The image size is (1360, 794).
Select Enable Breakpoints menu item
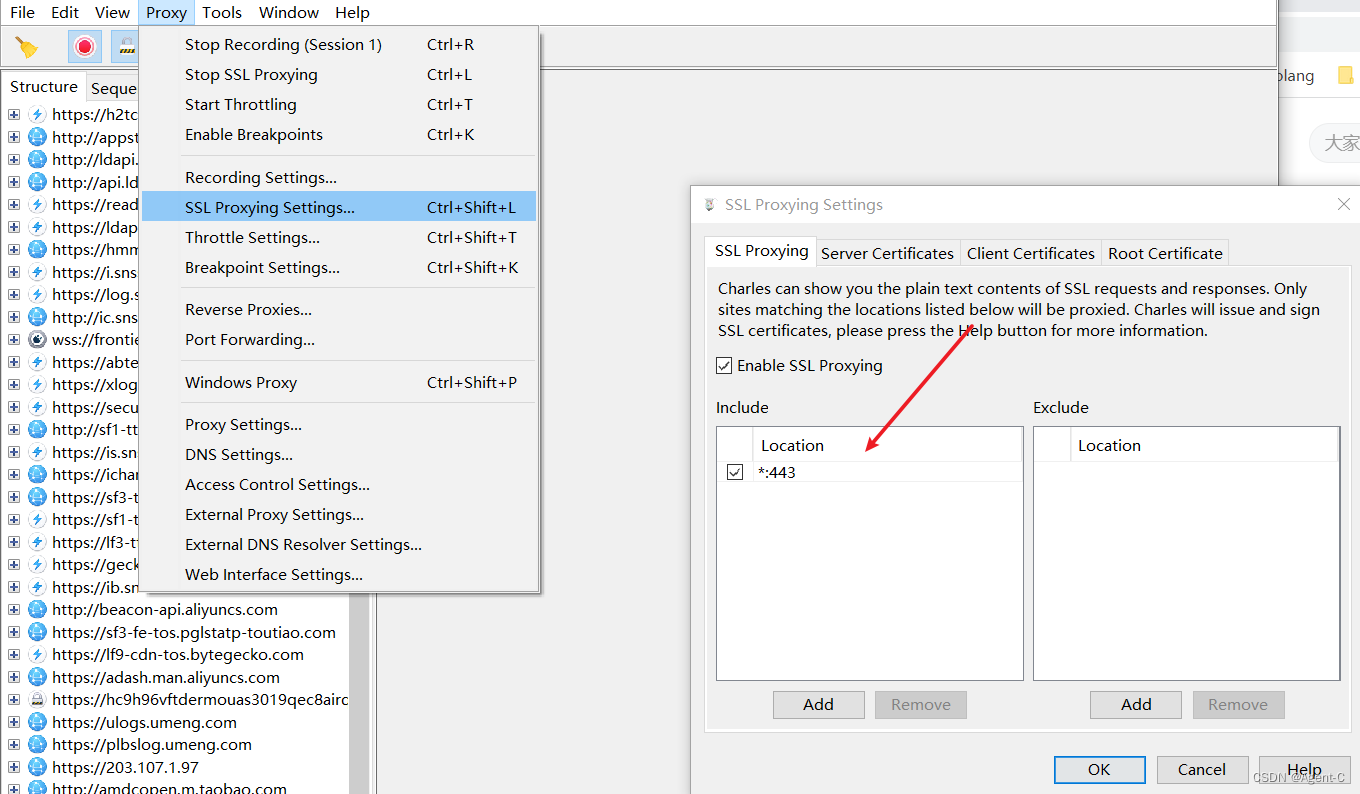pyautogui.click(x=339, y=134)
